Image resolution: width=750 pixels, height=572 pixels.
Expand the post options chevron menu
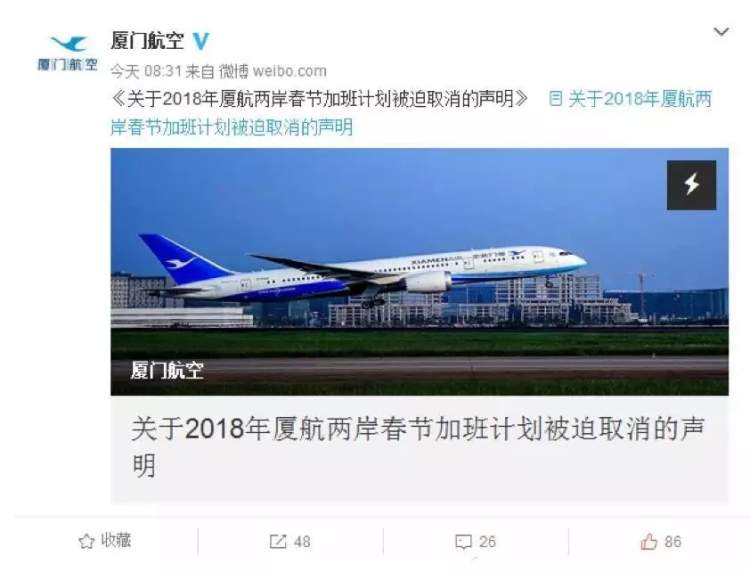(721, 32)
